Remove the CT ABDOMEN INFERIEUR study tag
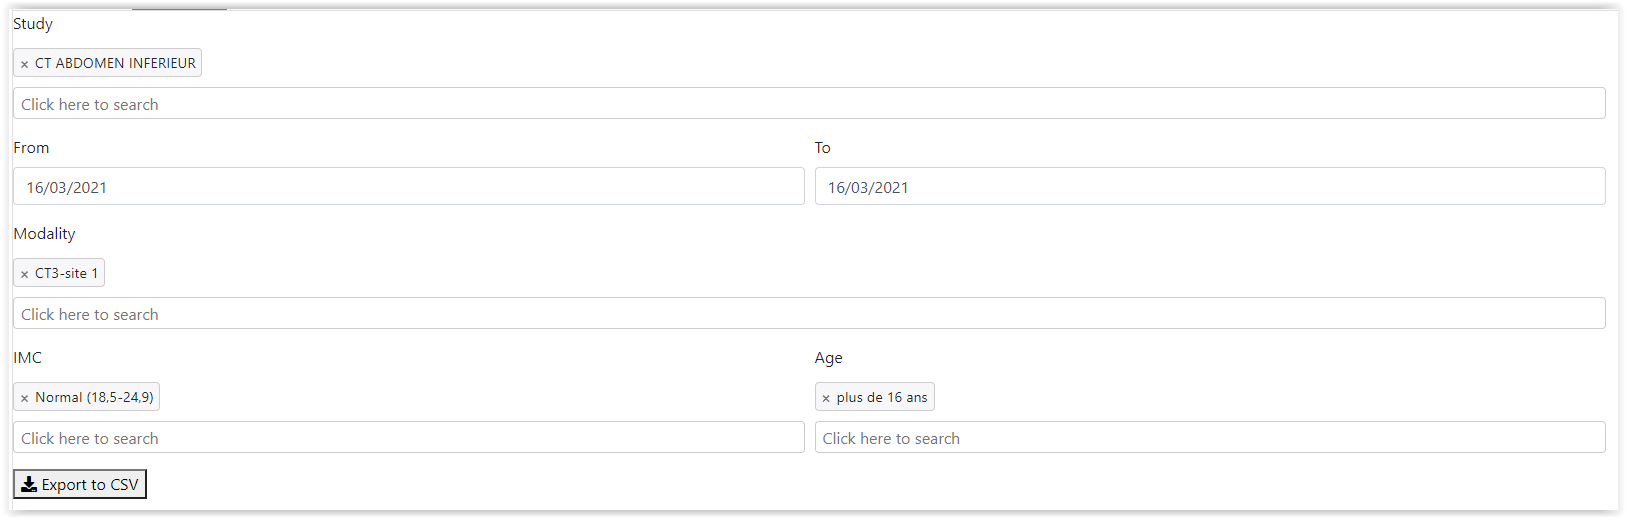The height and width of the screenshot is (518, 1626). pyautogui.click(x=25, y=64)
